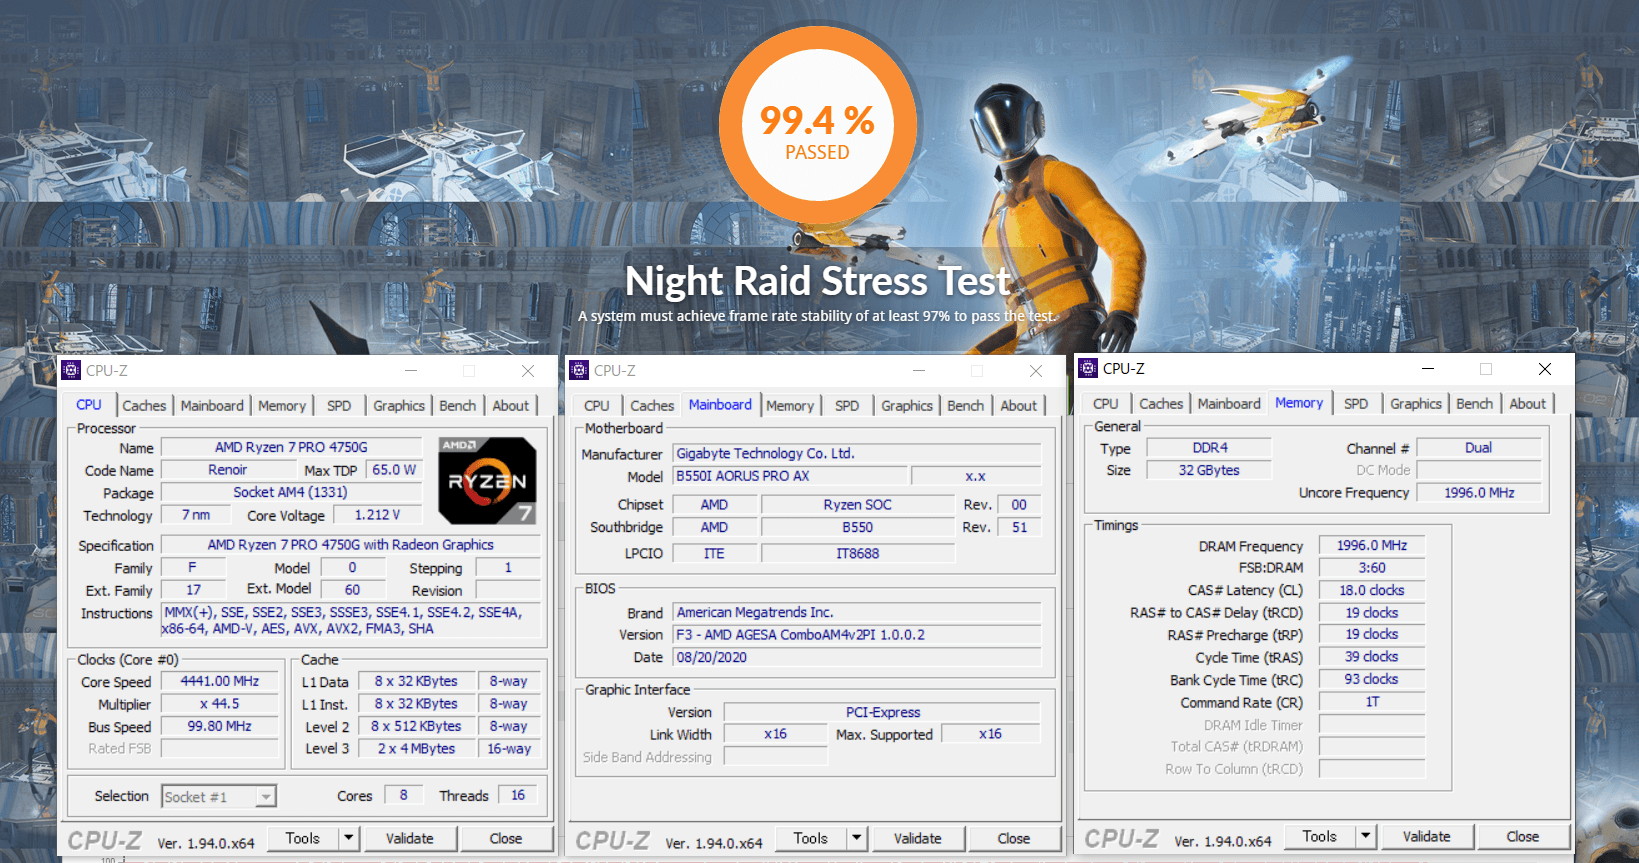Click the BIOS date 08/20/2020 field
1639x863 pixels.
[x=857, y=657]
